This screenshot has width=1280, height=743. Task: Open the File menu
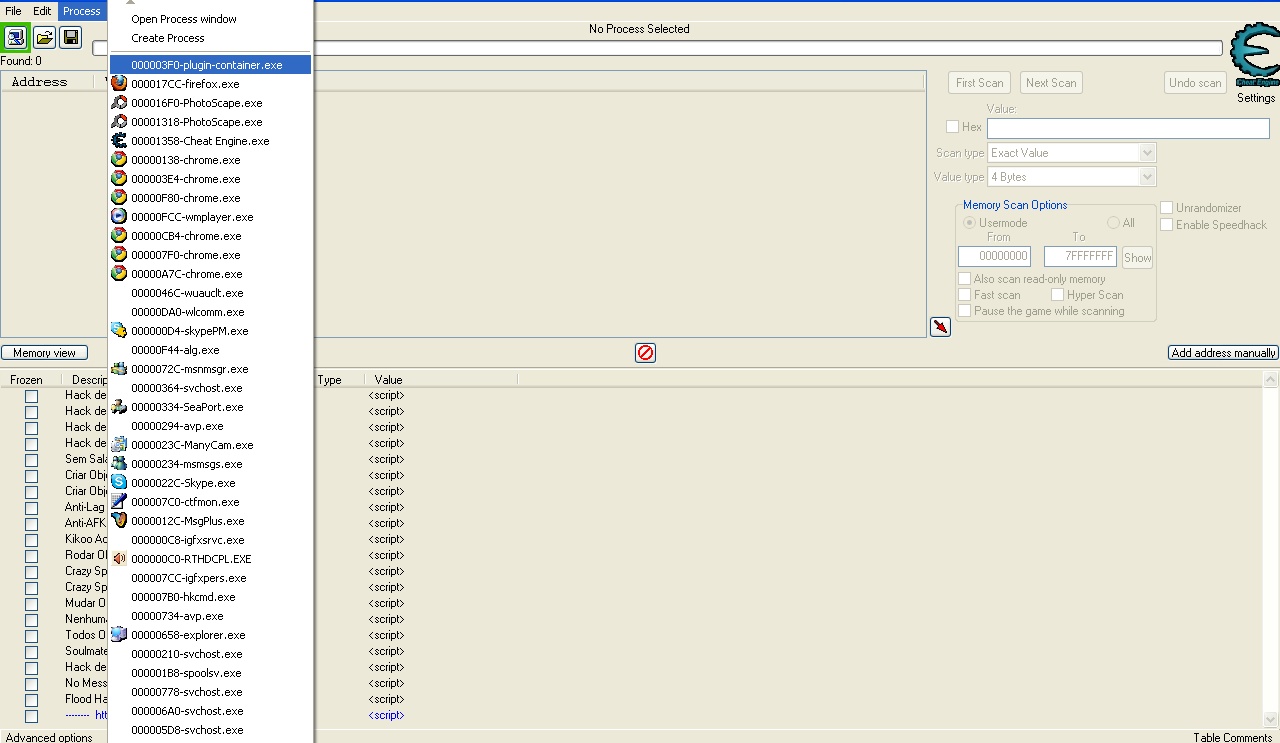pos(13,11)
